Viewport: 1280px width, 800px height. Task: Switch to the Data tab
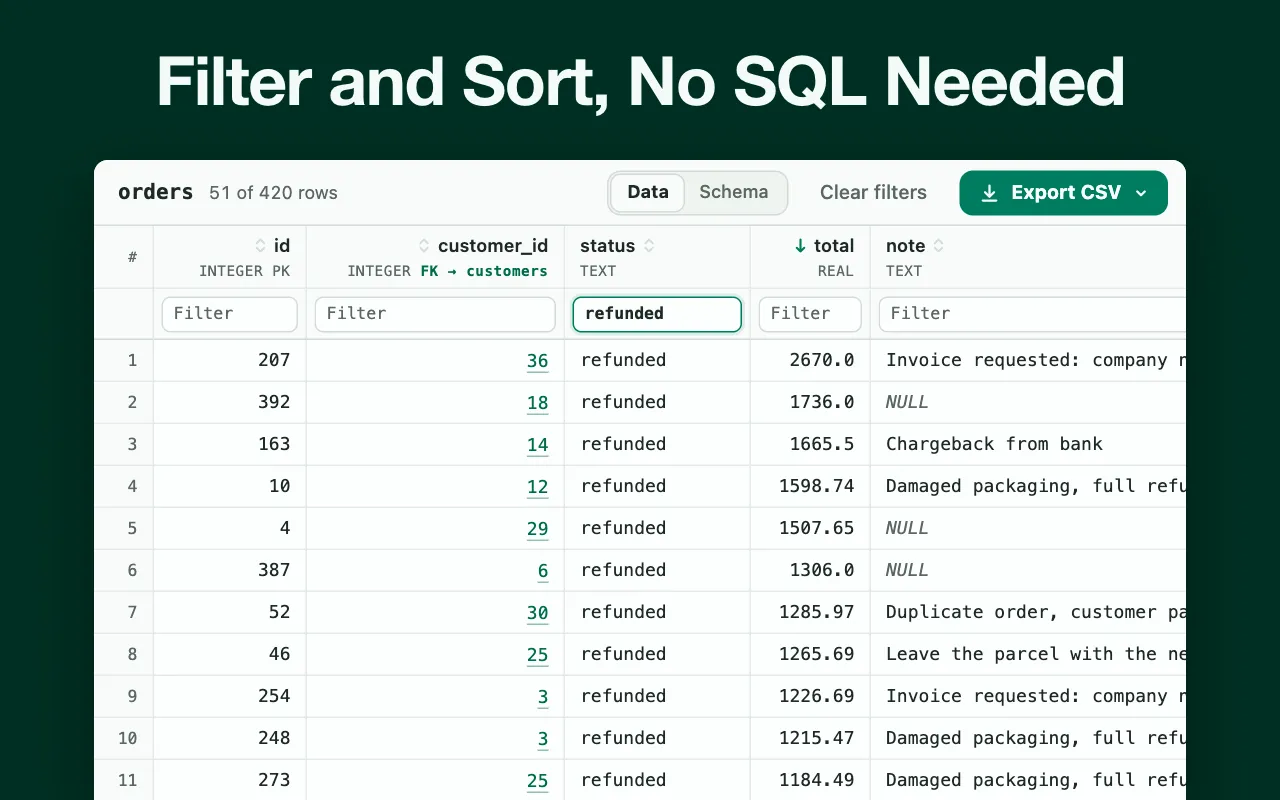click(648, 192)
